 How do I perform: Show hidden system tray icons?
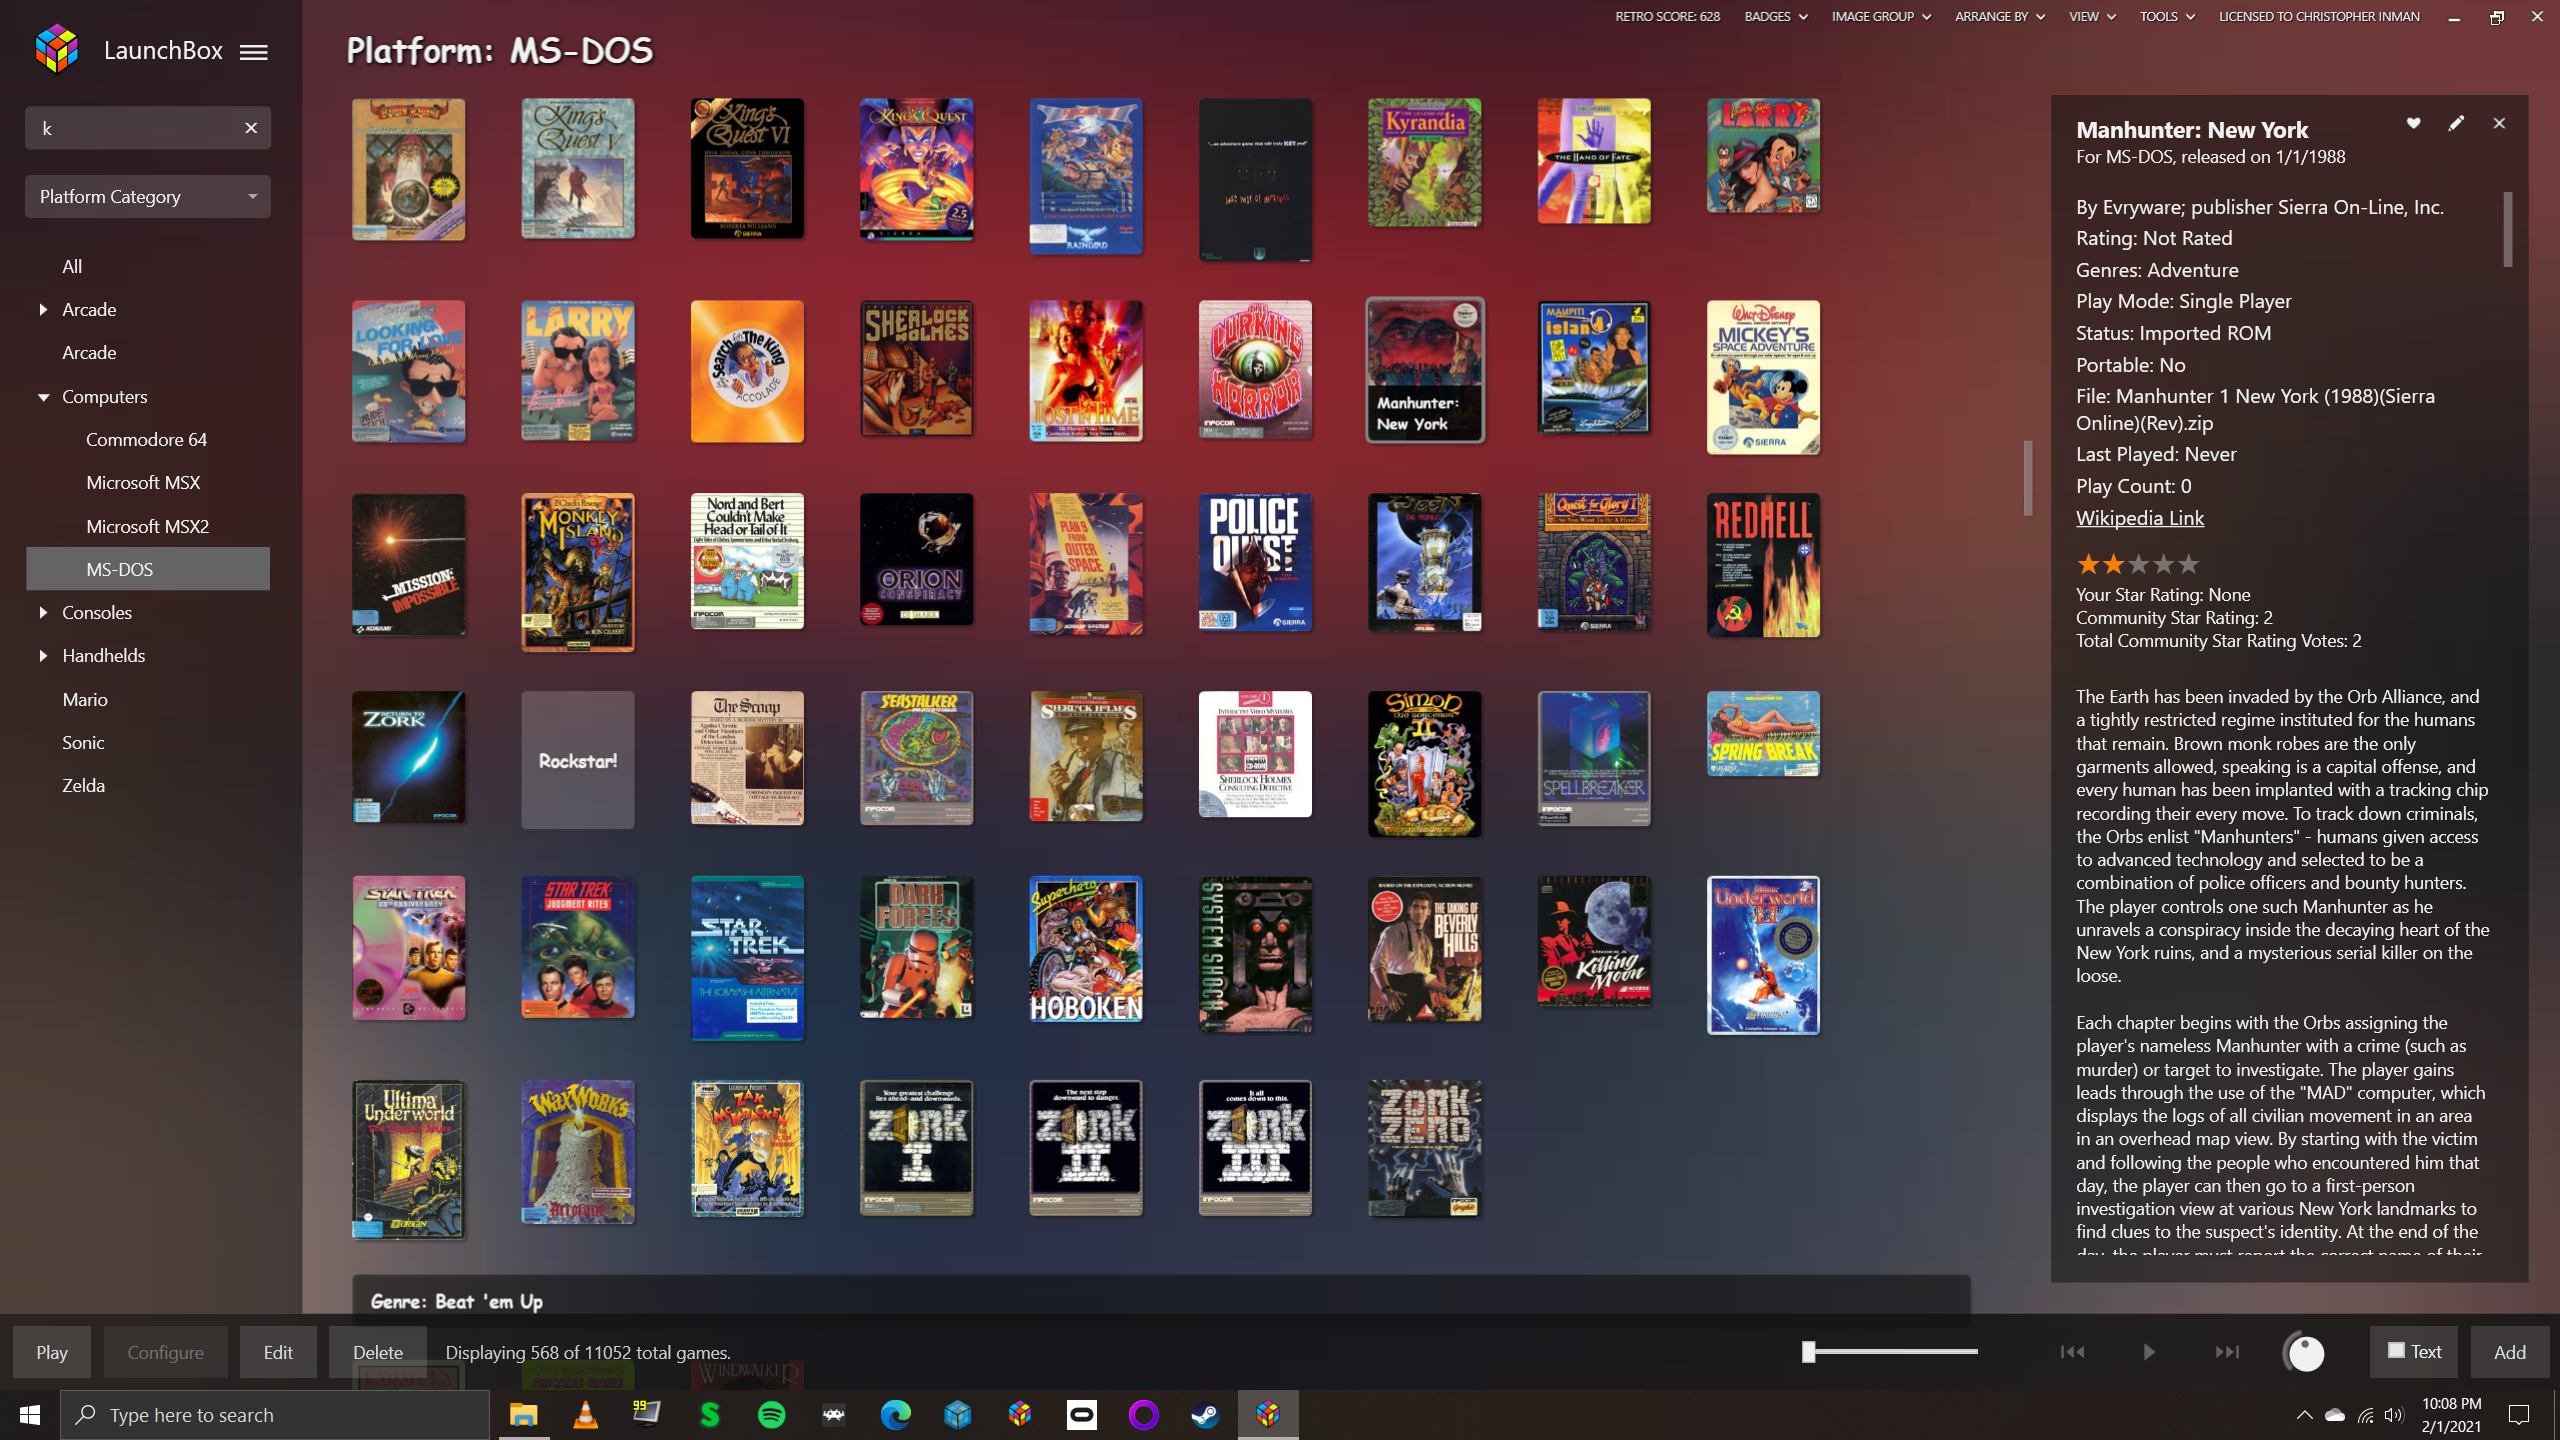2304,1415
